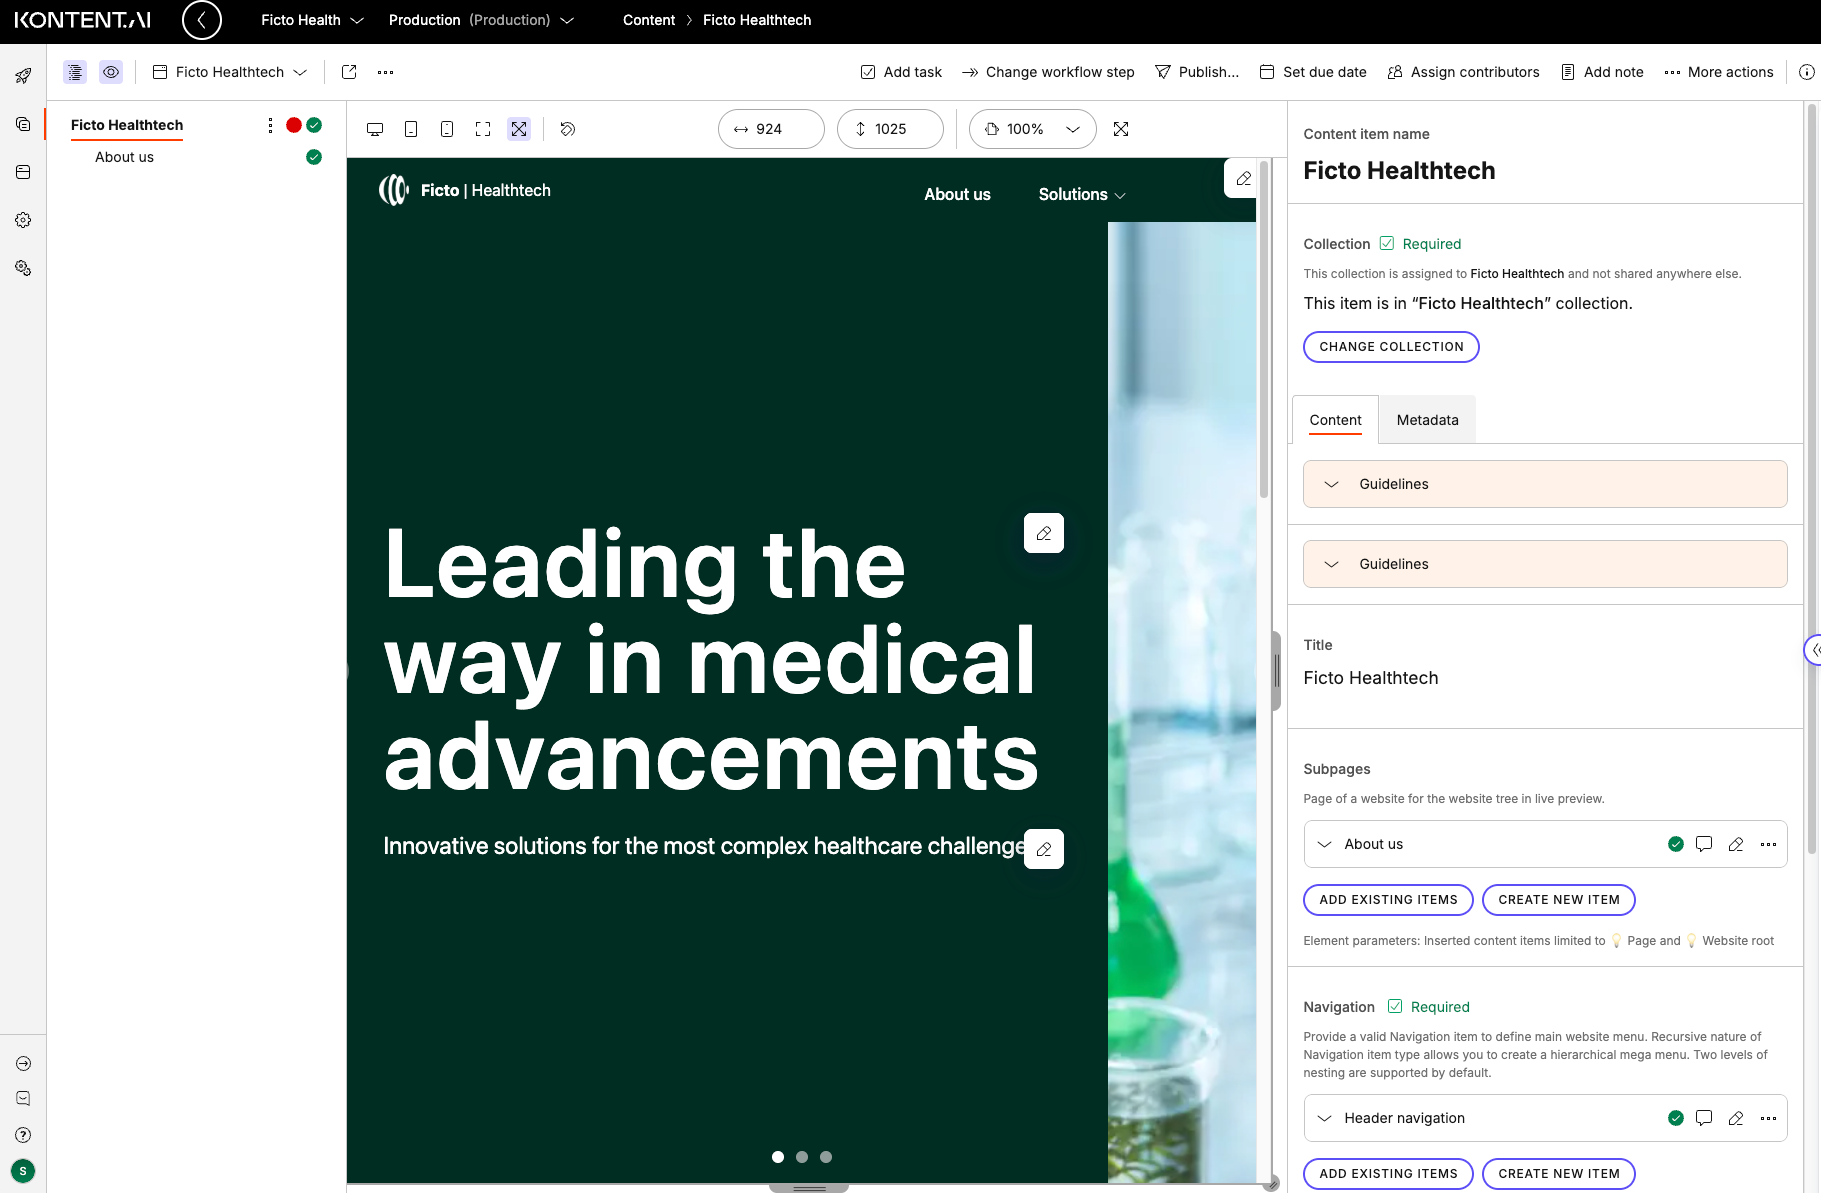
Task: Switch to the Metadata tab
Action: (x=1427, y=420)
